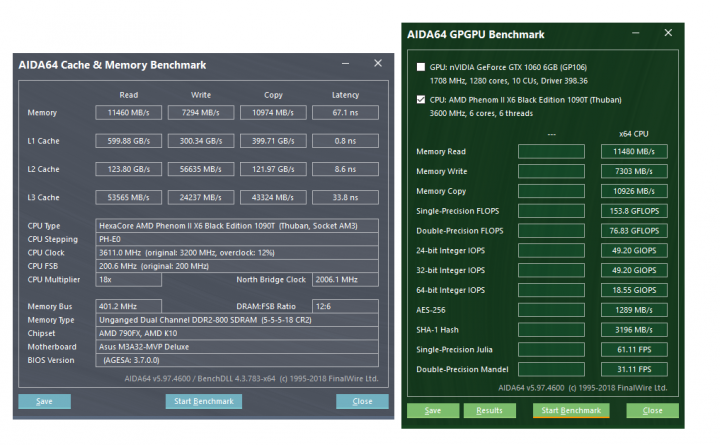Select Single-Precision Julia result 61.11 FPS
The height and width of the screenshot is (445, 720).
click(x=634, y=349)
